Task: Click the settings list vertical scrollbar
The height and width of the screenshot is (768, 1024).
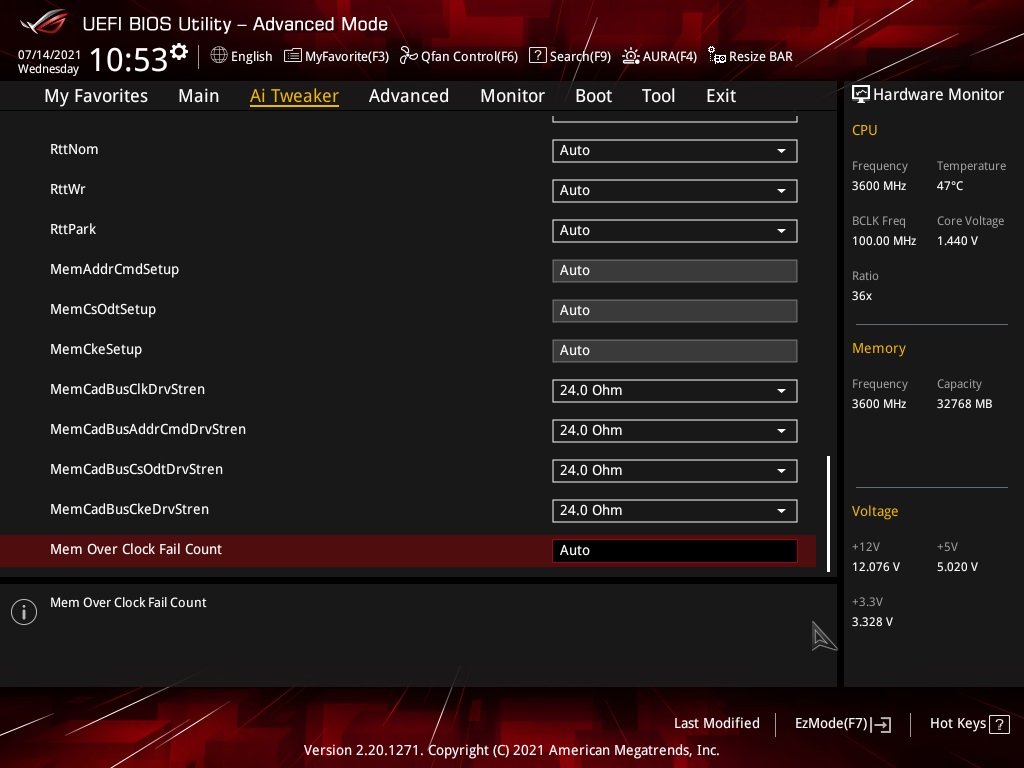Action: (x=829, y=514)
